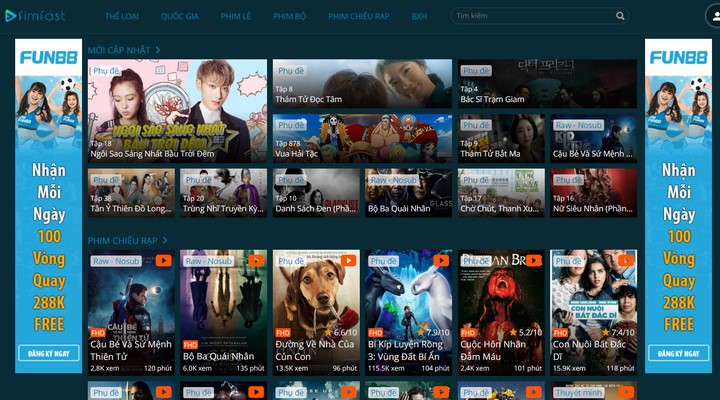Open Tân Ỷ Thiên Đồ Long episode 38 thumbnail
The image size is (720, 400).
click(131, 193)
